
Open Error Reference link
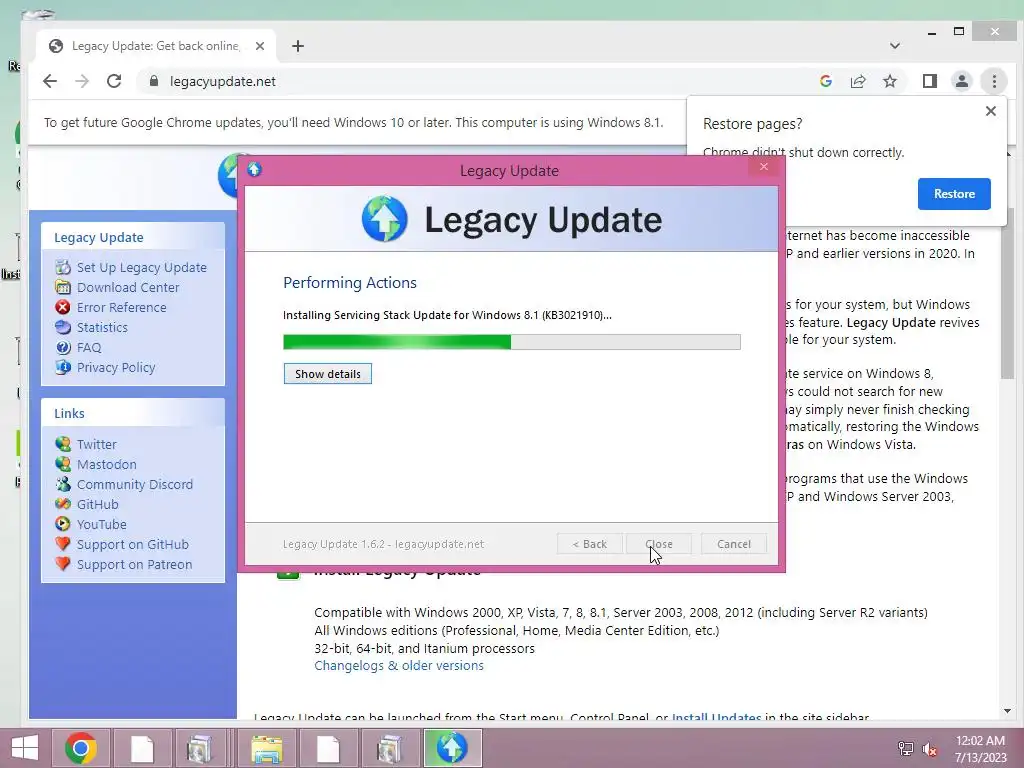(121, 307)
